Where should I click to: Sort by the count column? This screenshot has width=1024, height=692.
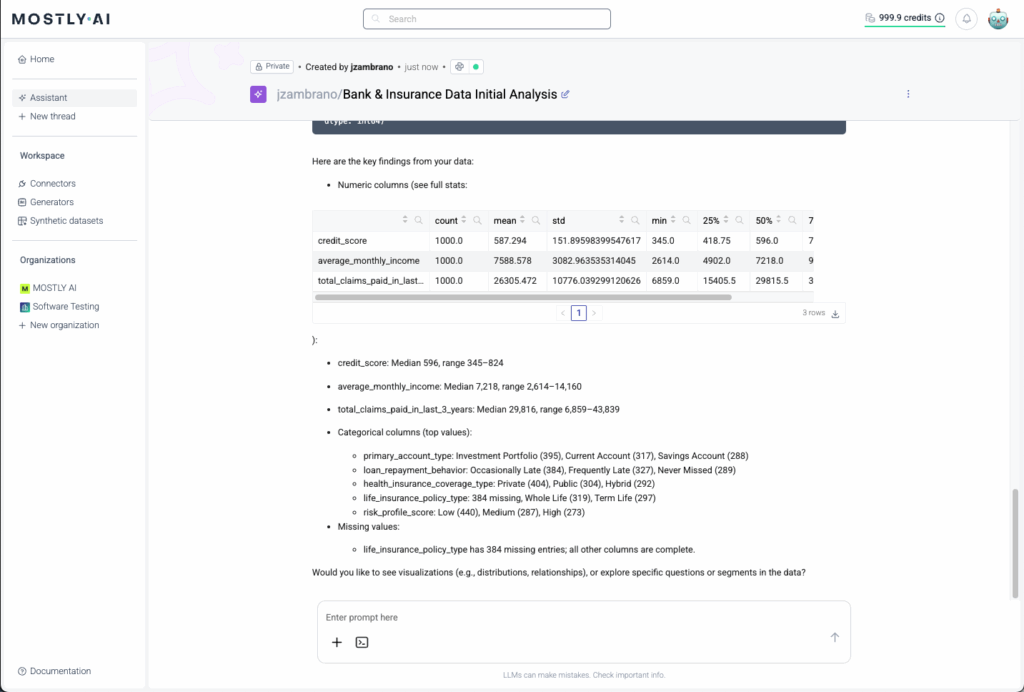point(464,220)
